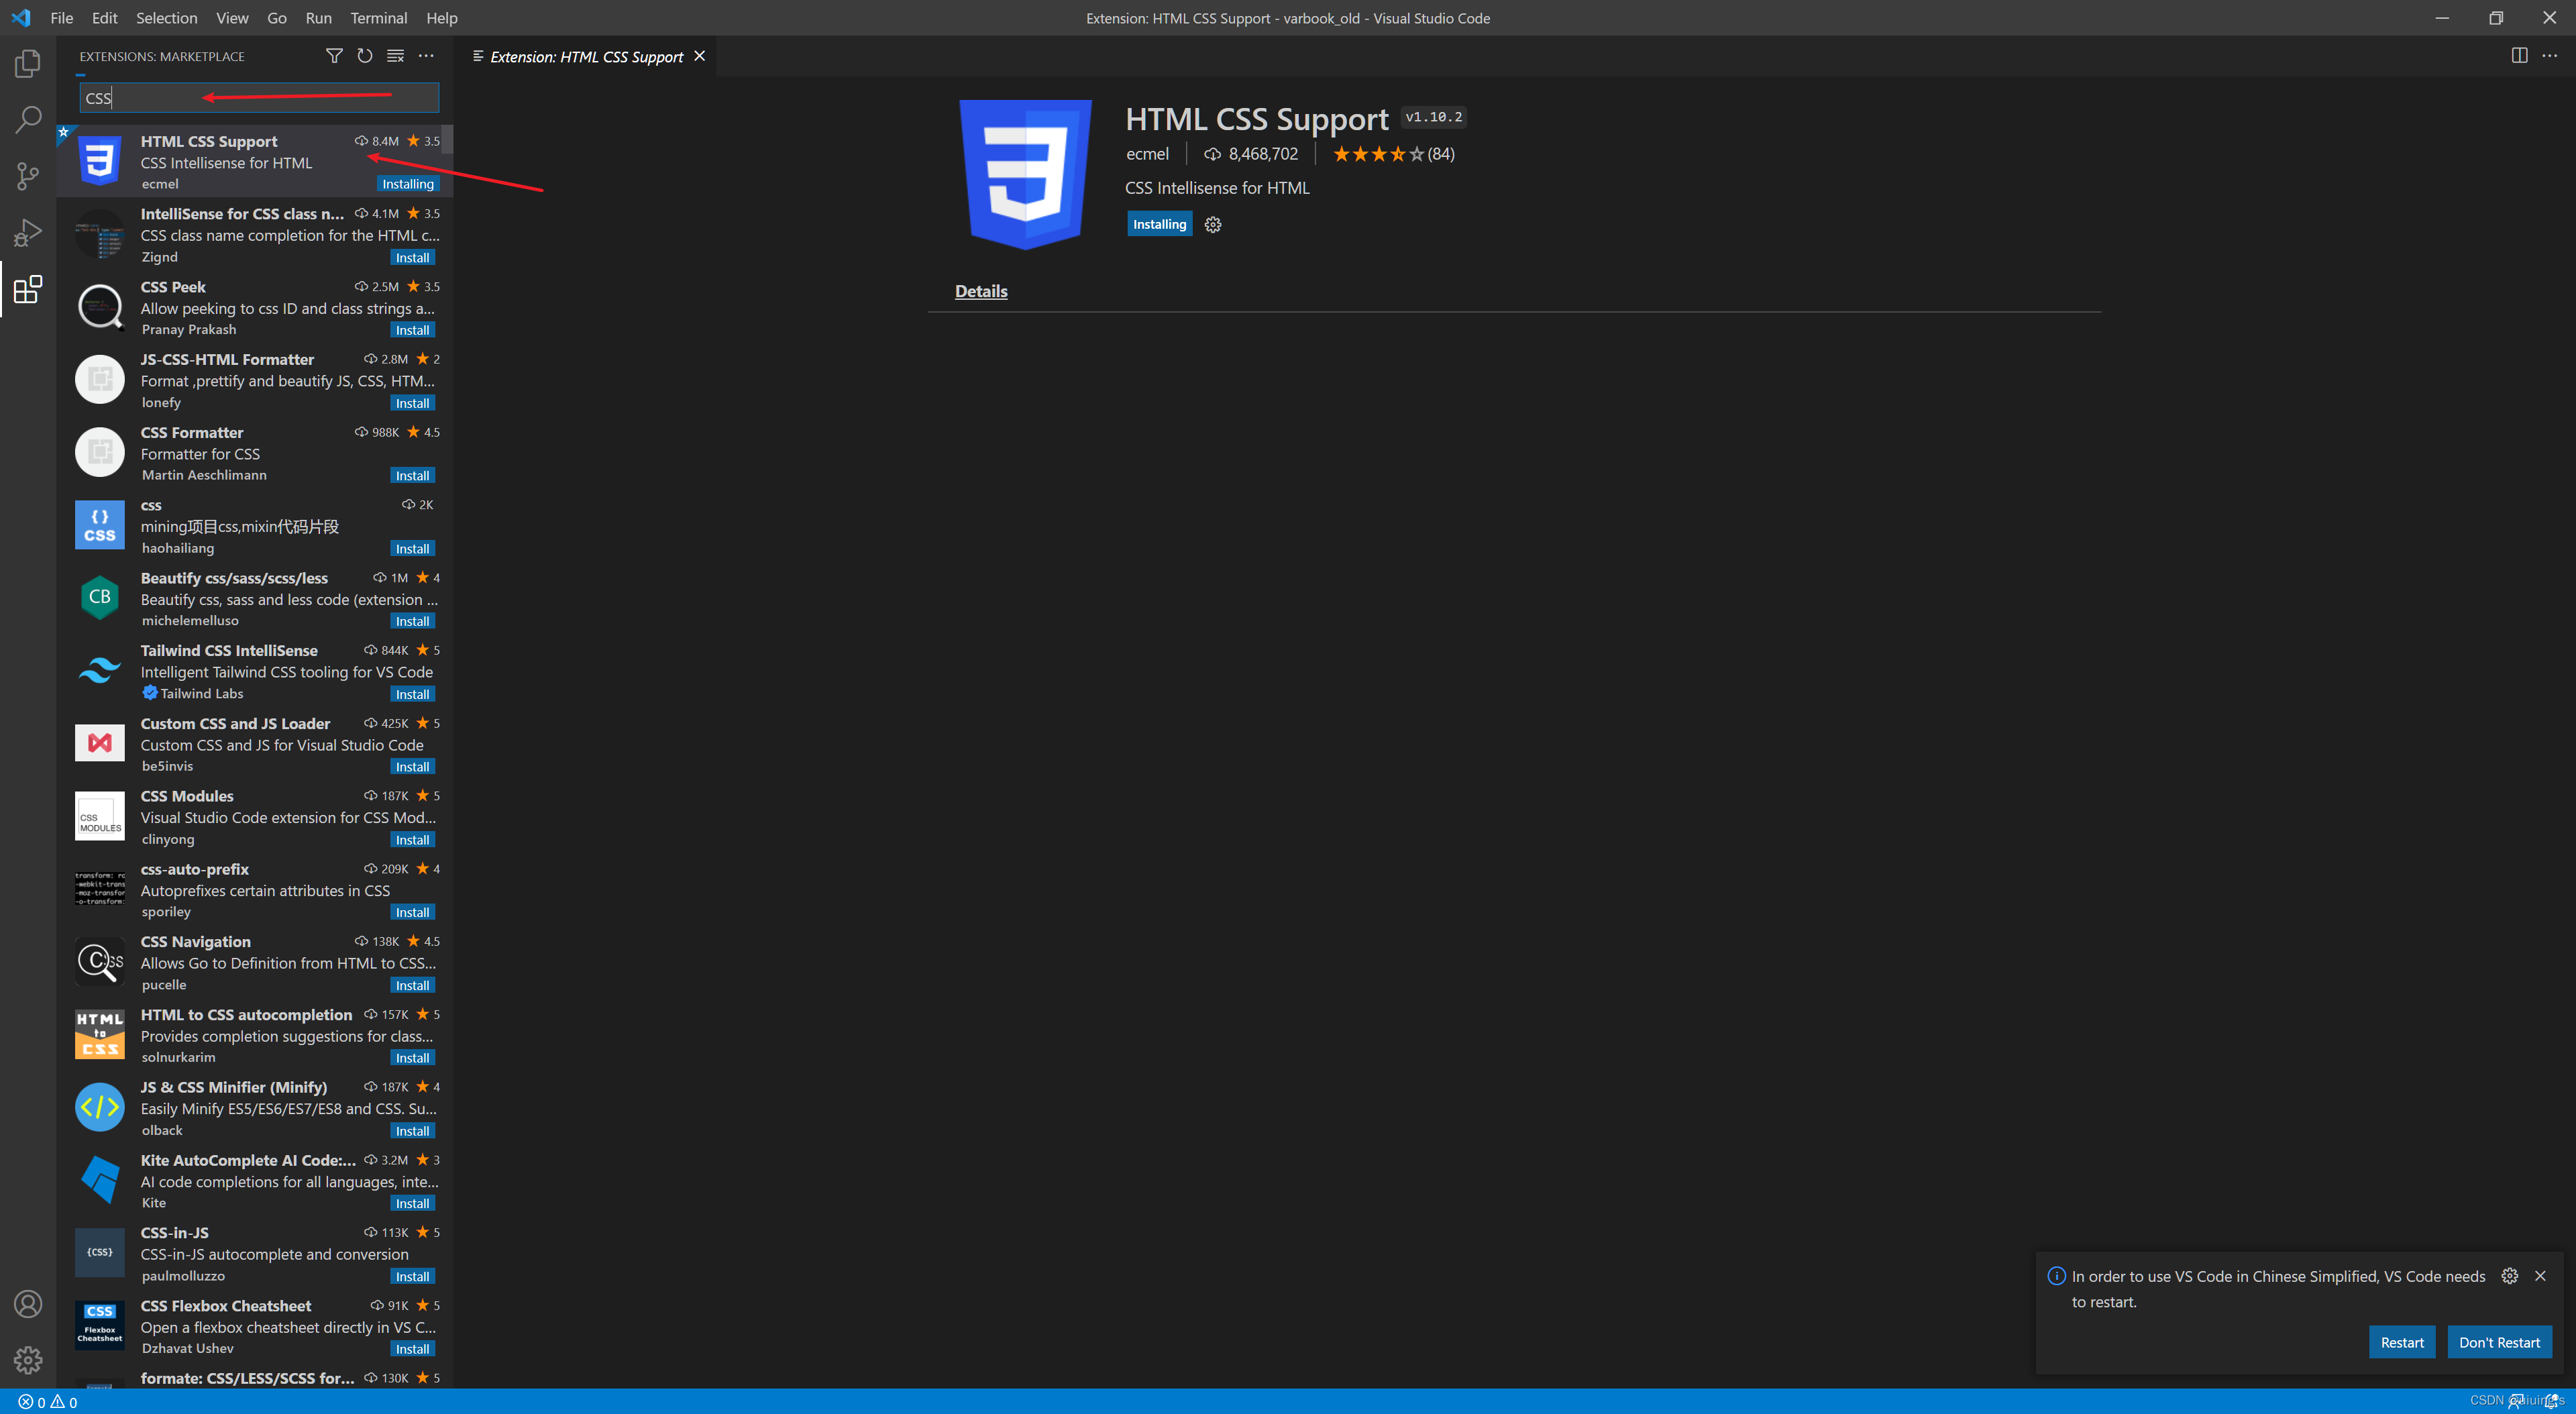Install the CSS Modules extension
Image resolution: width=2576 pixels, height=1414 pixels.
tap(412, 840)
